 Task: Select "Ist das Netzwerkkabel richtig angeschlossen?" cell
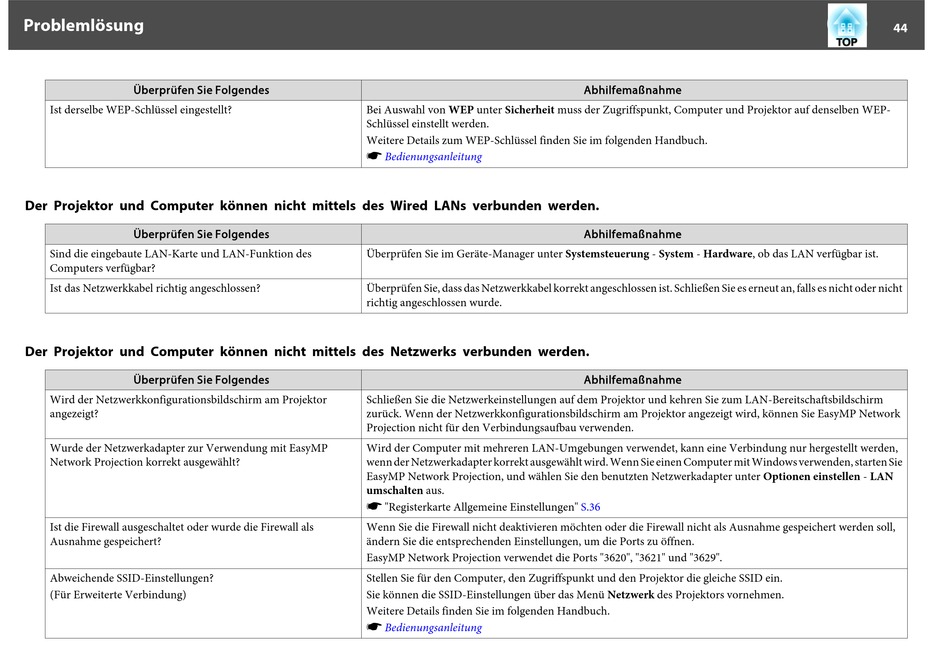203,296
